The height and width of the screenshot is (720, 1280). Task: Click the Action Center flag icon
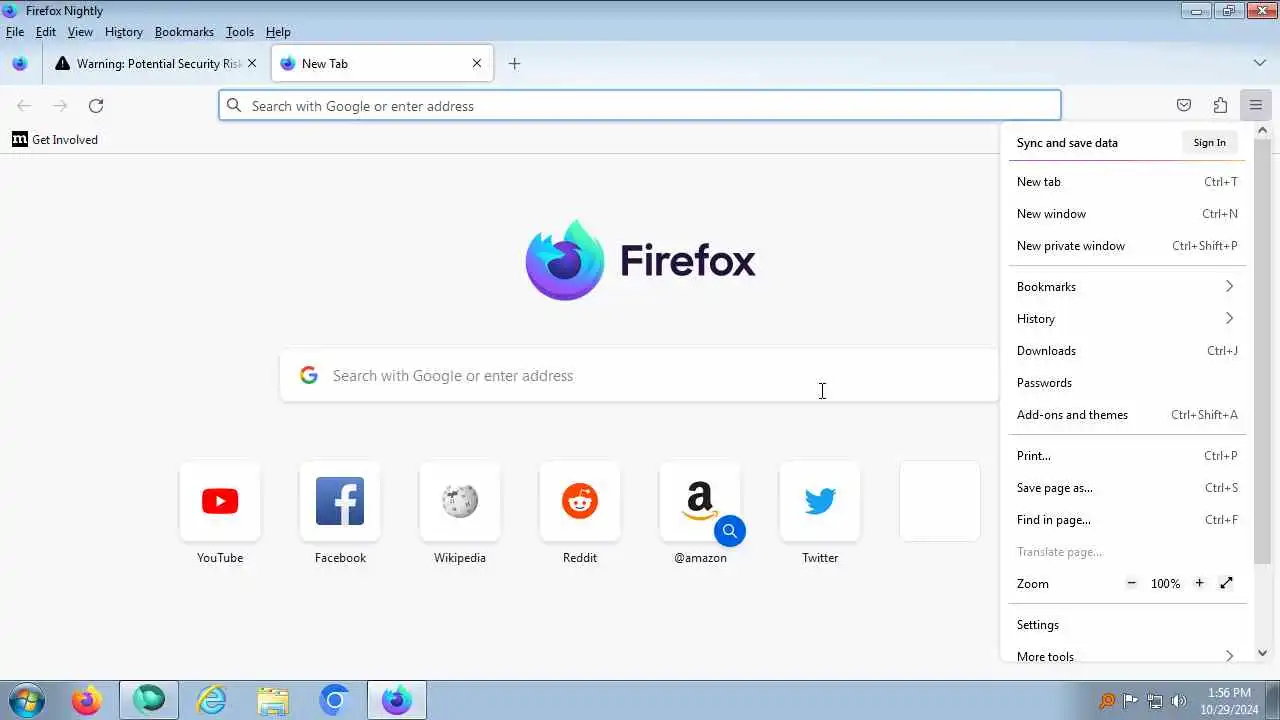1131,701
